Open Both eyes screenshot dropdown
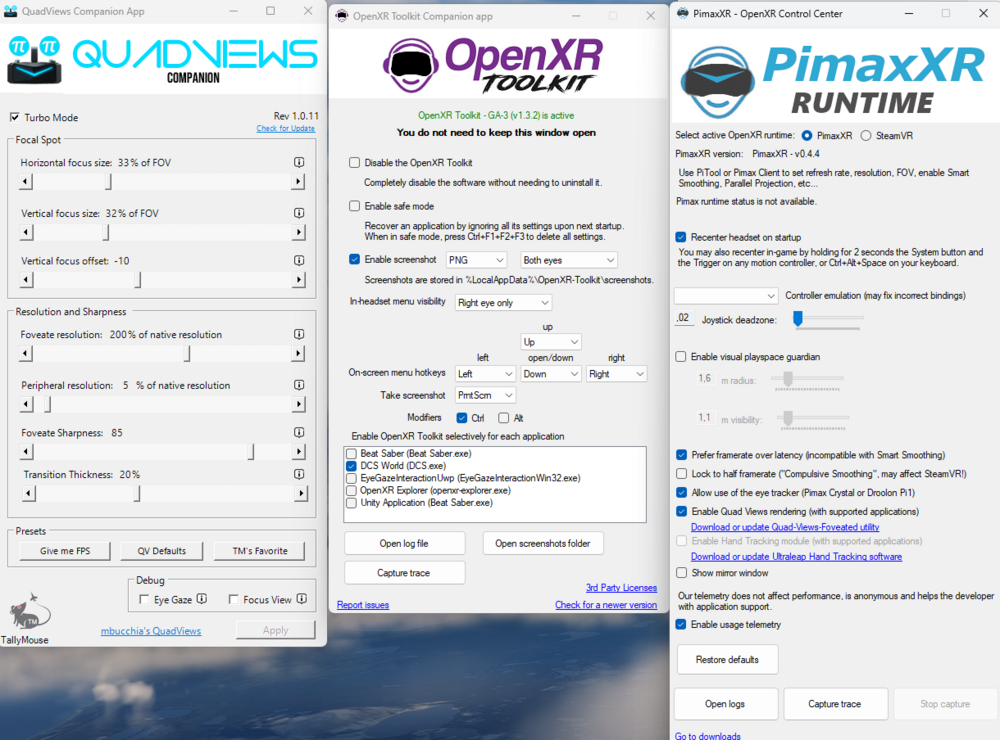Screen dimensions: 1000x740 point(568,260)
